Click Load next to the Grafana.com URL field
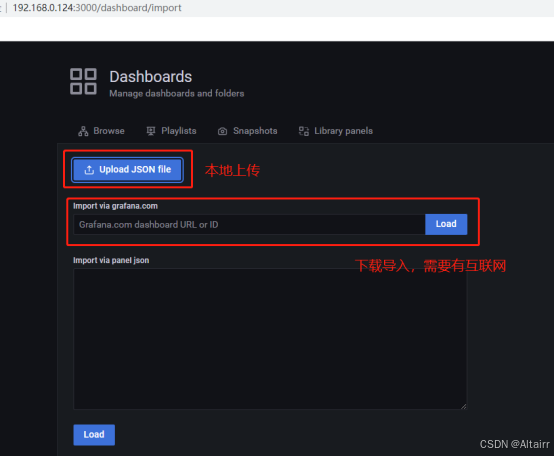The image size is (554, 456). coord(446,224)
